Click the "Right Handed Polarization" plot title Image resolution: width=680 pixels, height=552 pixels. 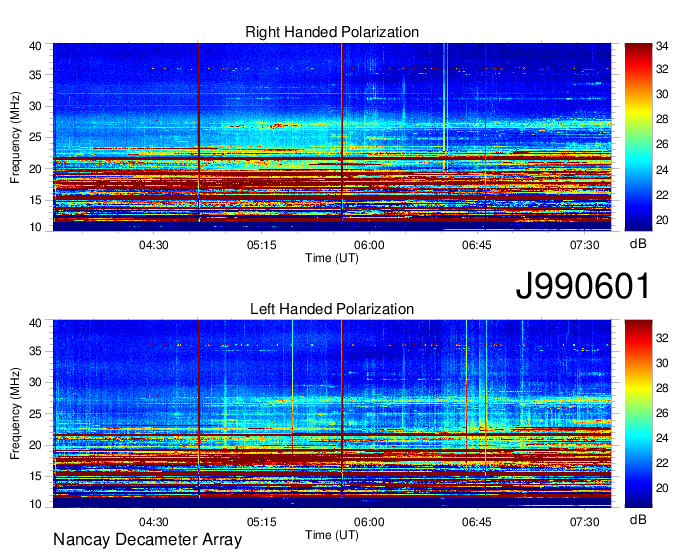(x=332, y=32)
